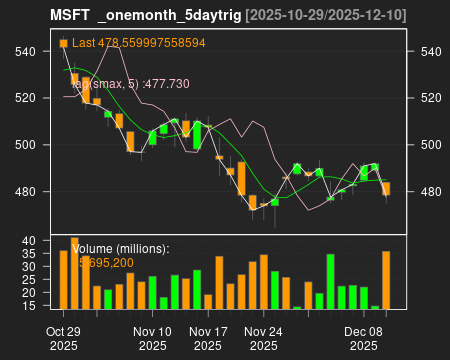Click the Dec 08 2025 date label
This screenshot has height=360, width=450.
pos(363,339)
